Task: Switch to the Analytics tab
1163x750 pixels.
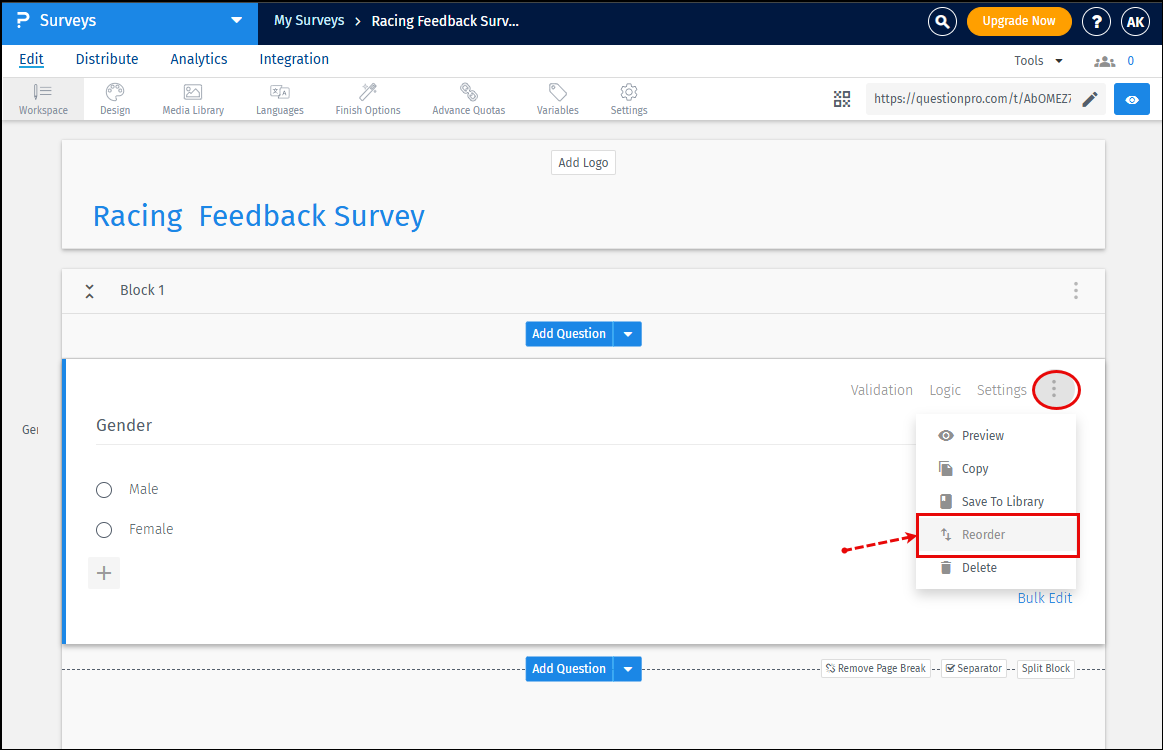Action: [198, 59]
